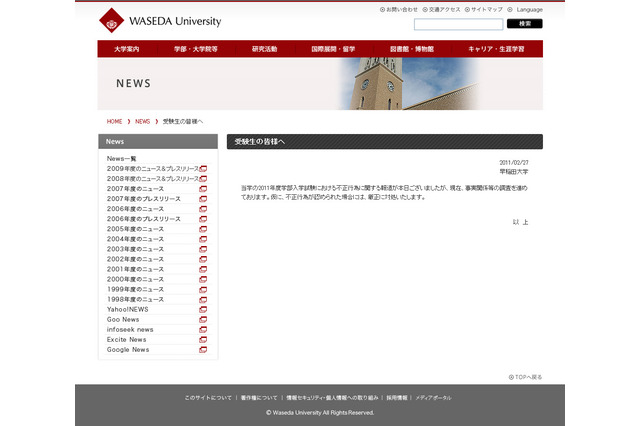
Task: Open the 2002年度のニュース link
Action: click(136, 260)
